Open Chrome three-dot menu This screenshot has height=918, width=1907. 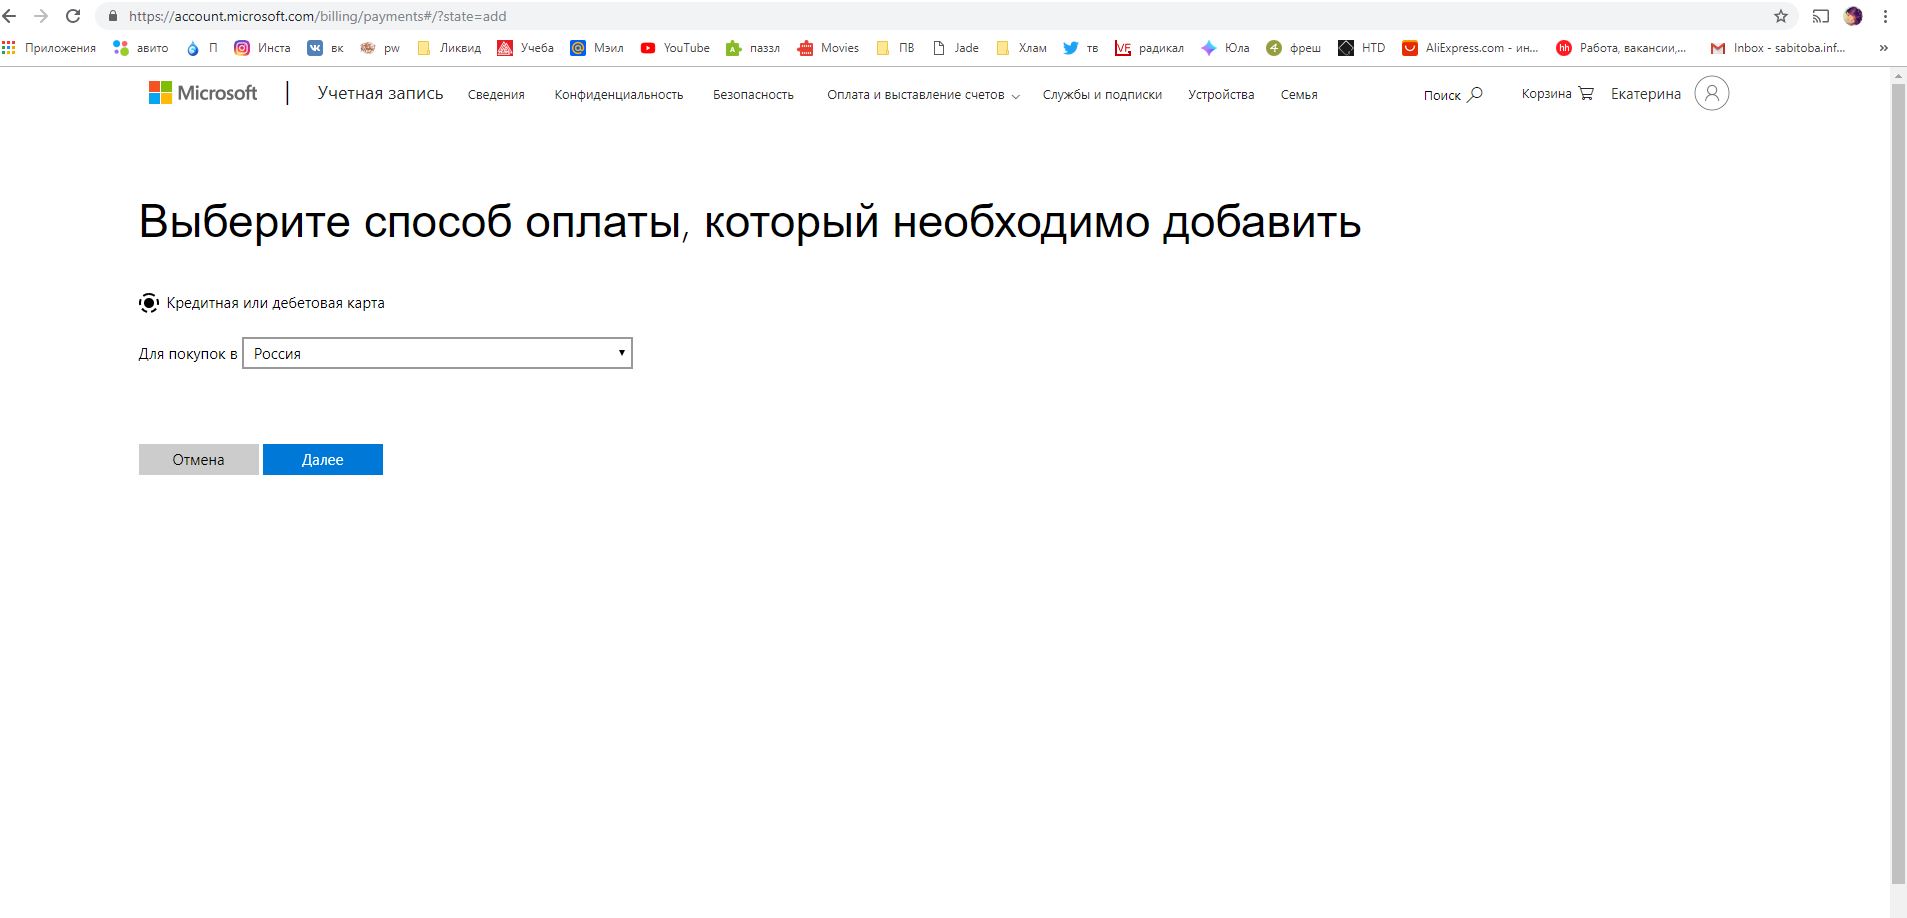pos(1885,16)
